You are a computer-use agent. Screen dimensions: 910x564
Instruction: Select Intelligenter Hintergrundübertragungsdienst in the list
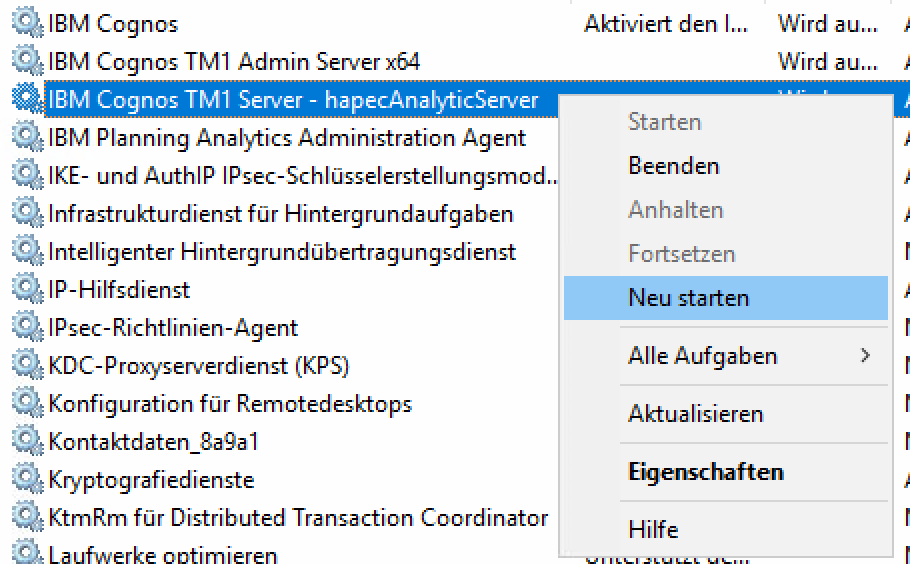pos(282,252)
